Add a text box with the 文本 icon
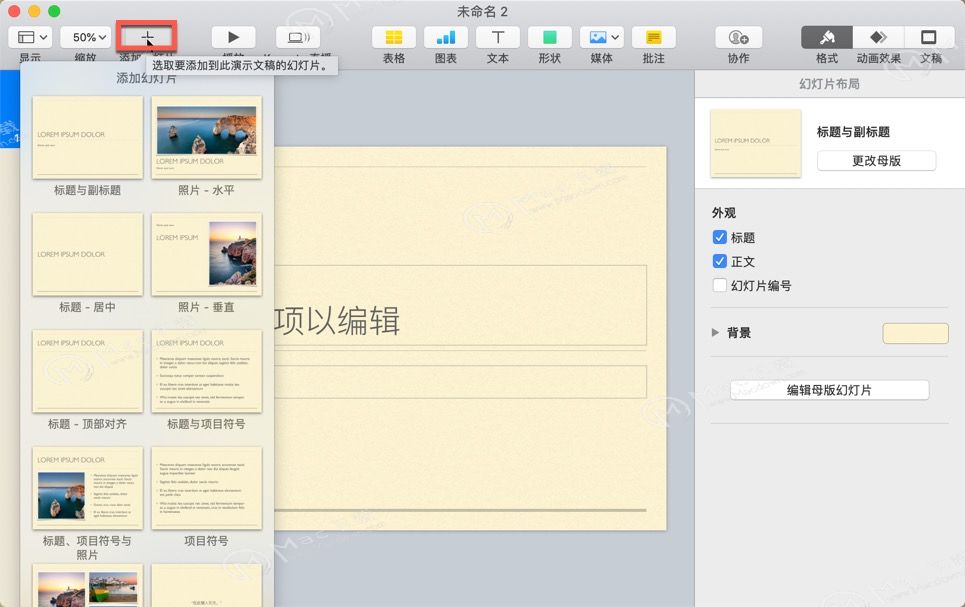This screenshot has width=965, height=607. [x=497, y=37]
